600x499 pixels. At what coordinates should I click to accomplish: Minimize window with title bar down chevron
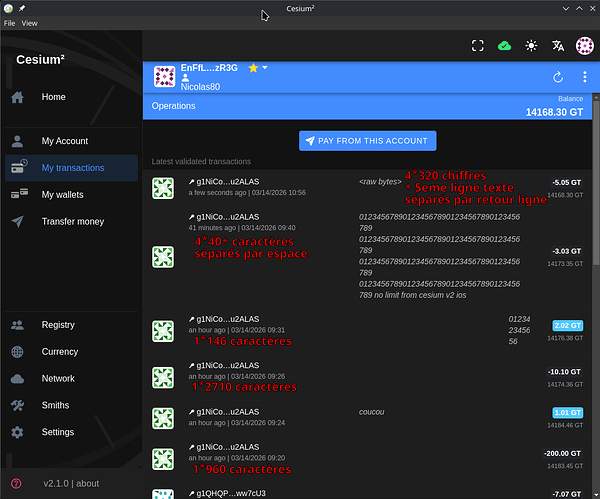[566, 8]
